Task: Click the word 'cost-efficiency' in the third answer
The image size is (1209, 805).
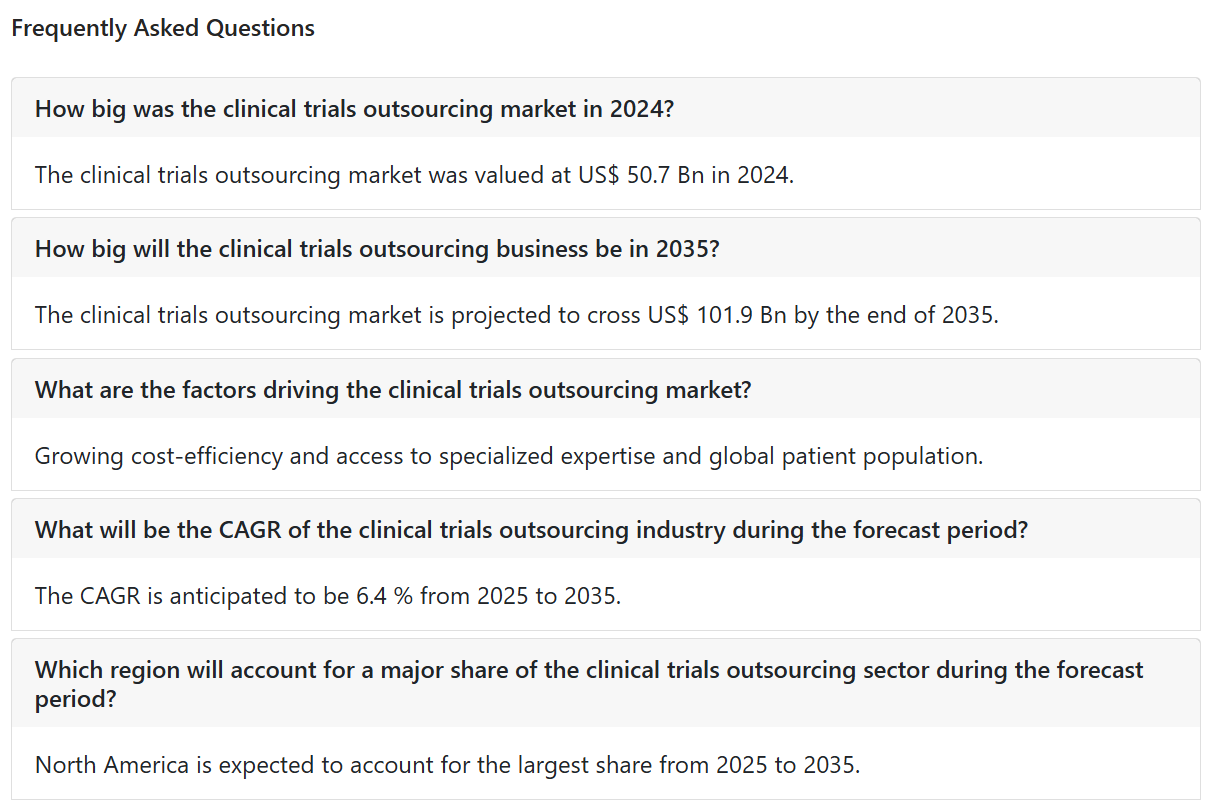Action: 207,456
